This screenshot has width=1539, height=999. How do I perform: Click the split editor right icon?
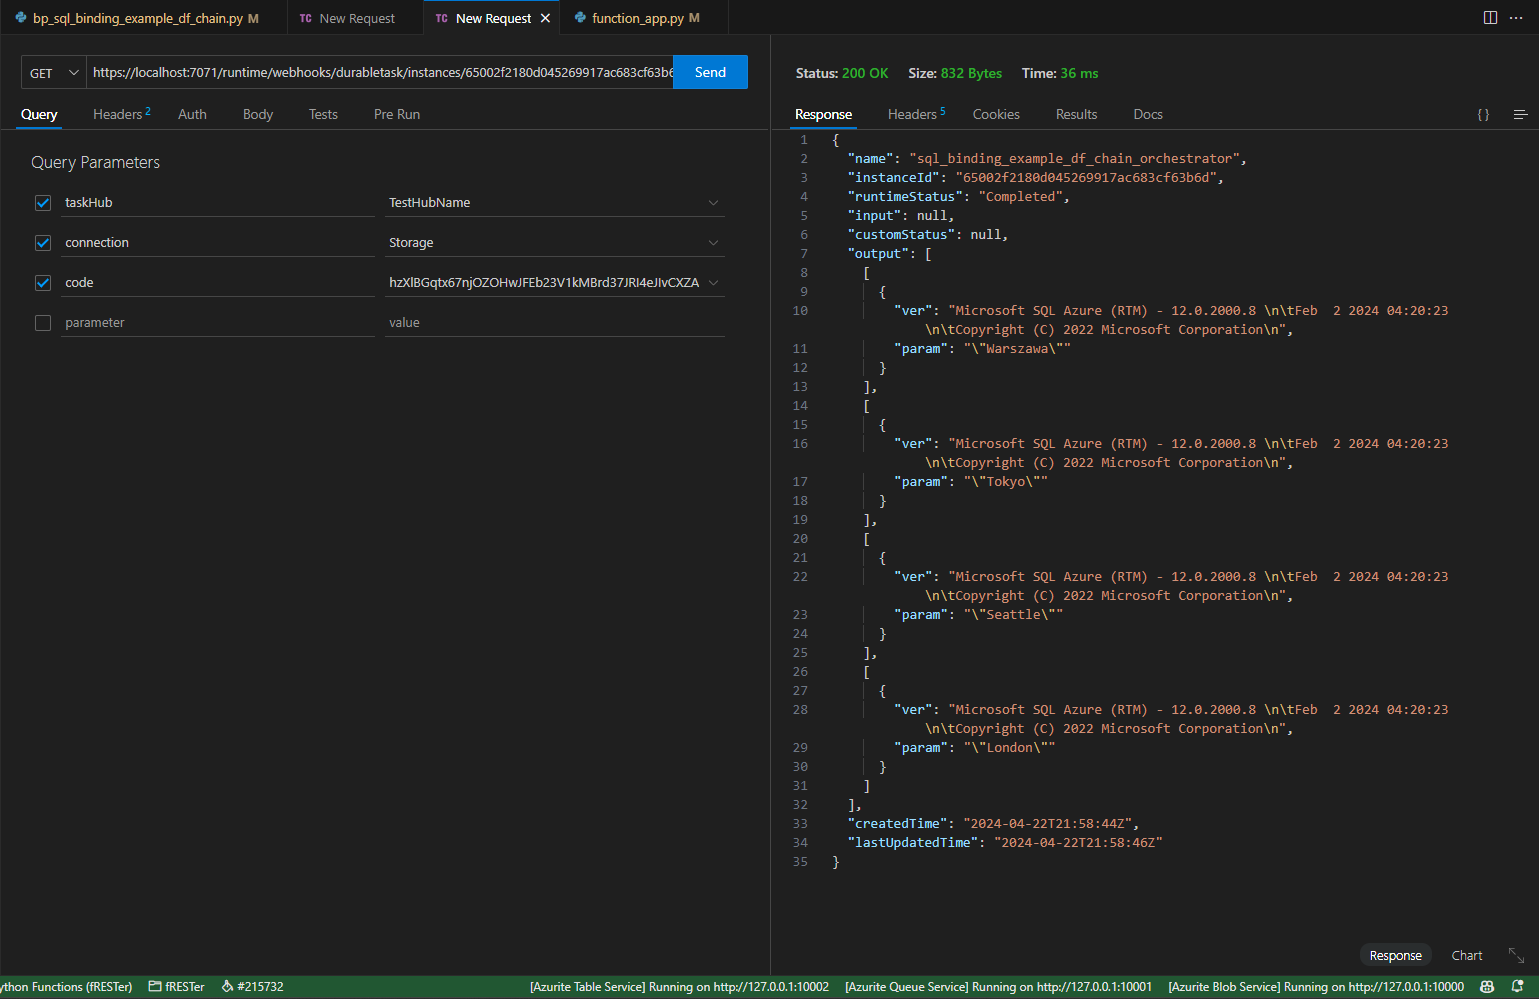pyautogui.click(x=1490, y=18)
